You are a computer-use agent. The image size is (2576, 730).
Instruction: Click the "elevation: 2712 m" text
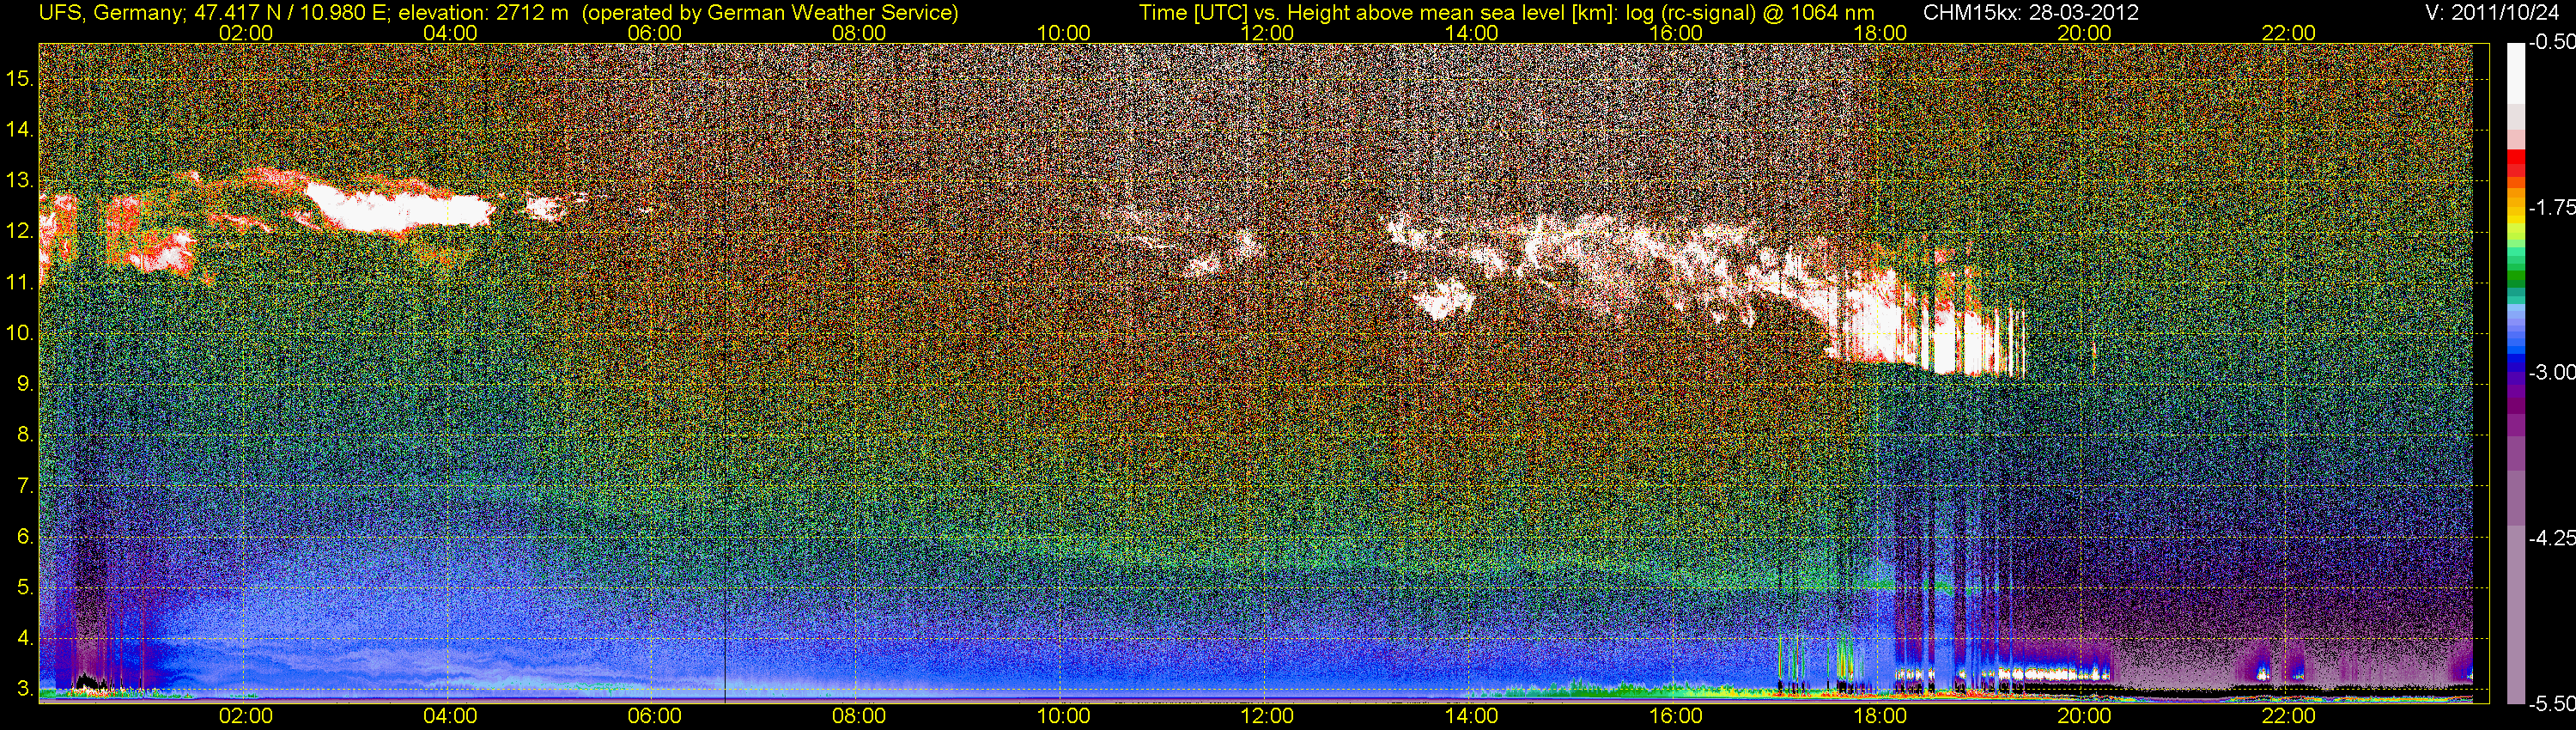(483, 13)
